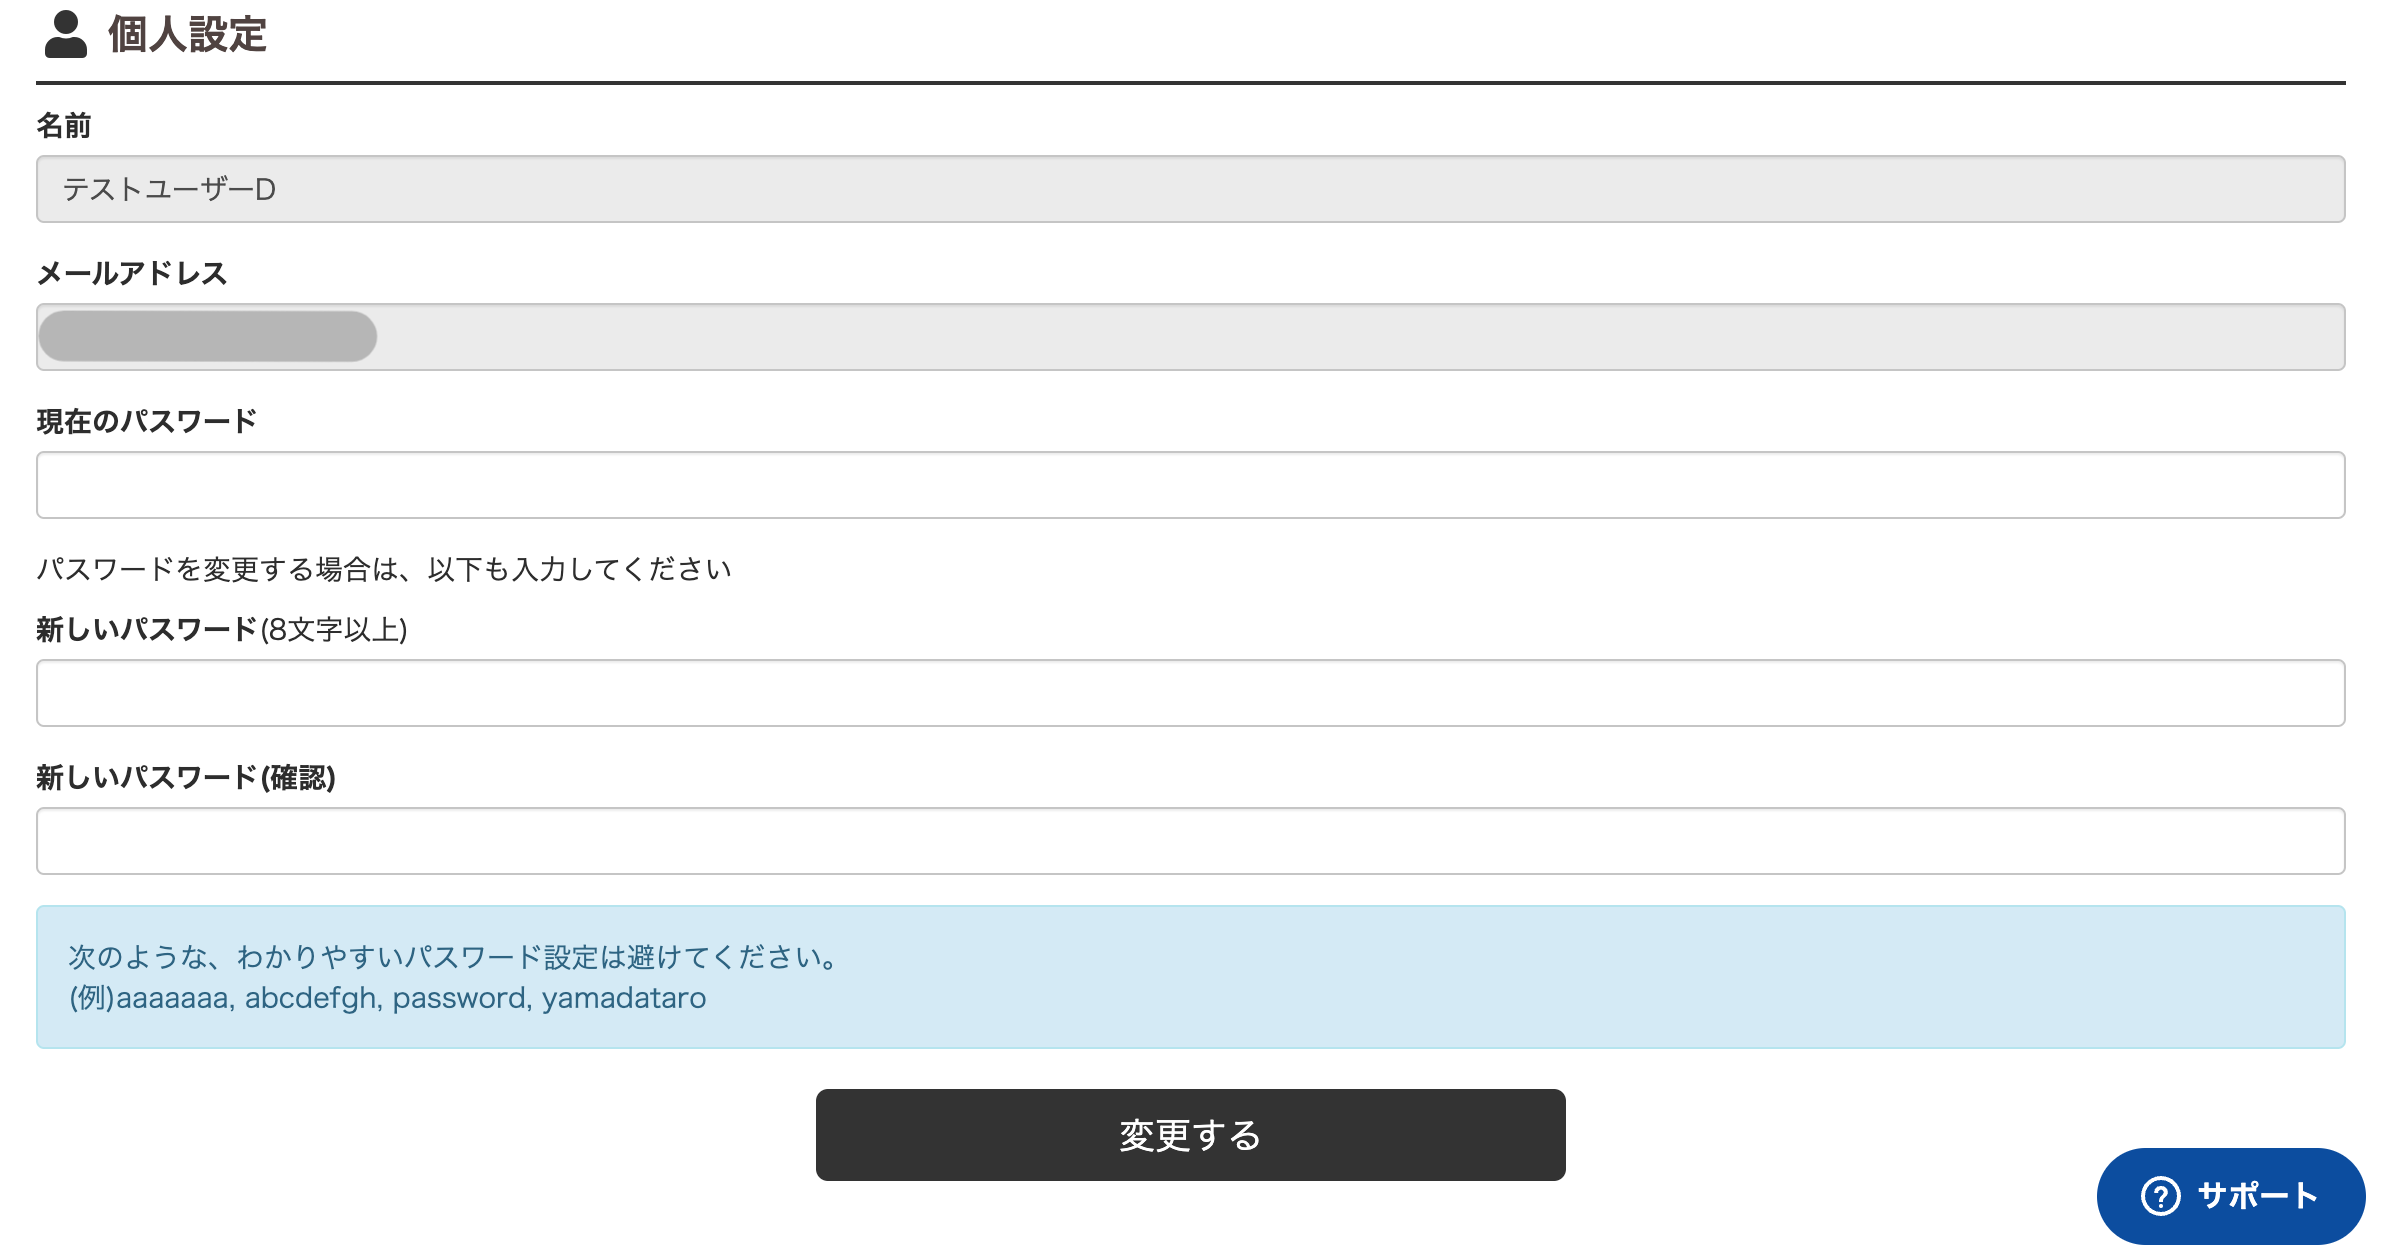This screenshot has width=2384, height=1258.
Task: Submit the form with 変更する button
Action: [1190, 1135]
